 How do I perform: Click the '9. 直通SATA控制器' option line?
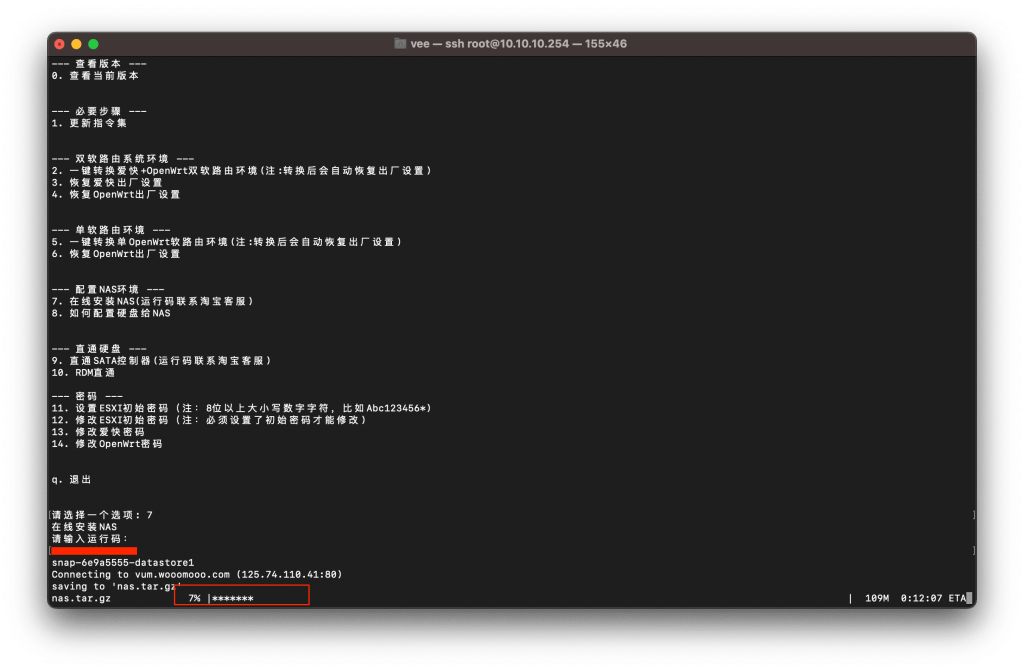(x=161, y=360)
